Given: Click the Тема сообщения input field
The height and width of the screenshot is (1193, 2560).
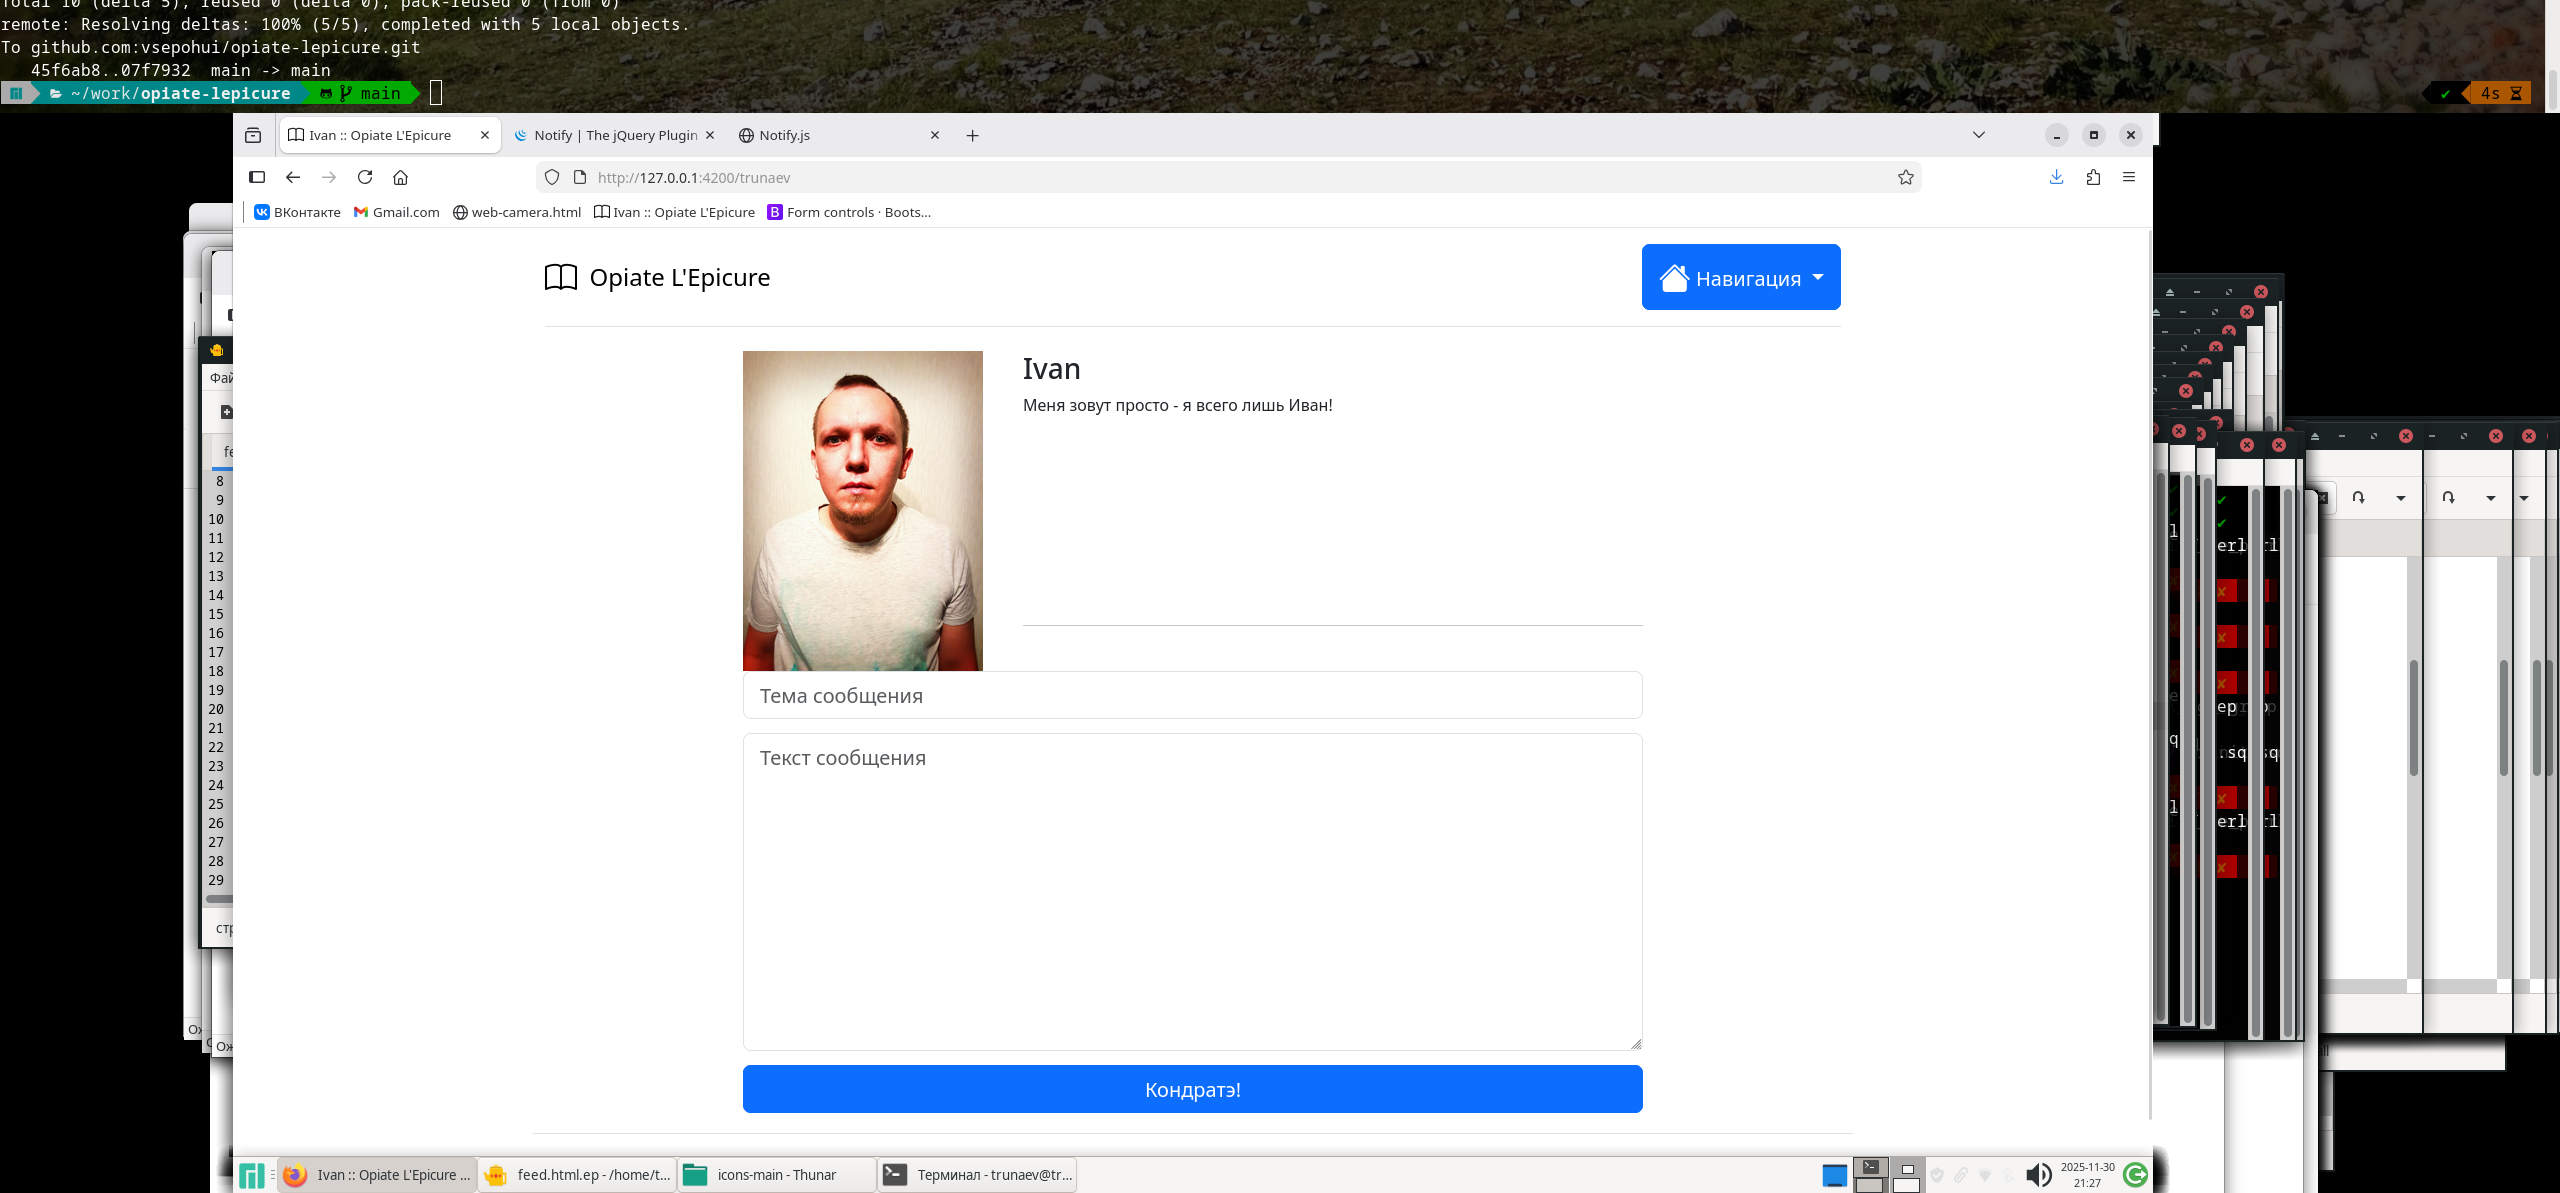Looking at the screenshot, I should pyautogui.click(x=1192, y=695).
